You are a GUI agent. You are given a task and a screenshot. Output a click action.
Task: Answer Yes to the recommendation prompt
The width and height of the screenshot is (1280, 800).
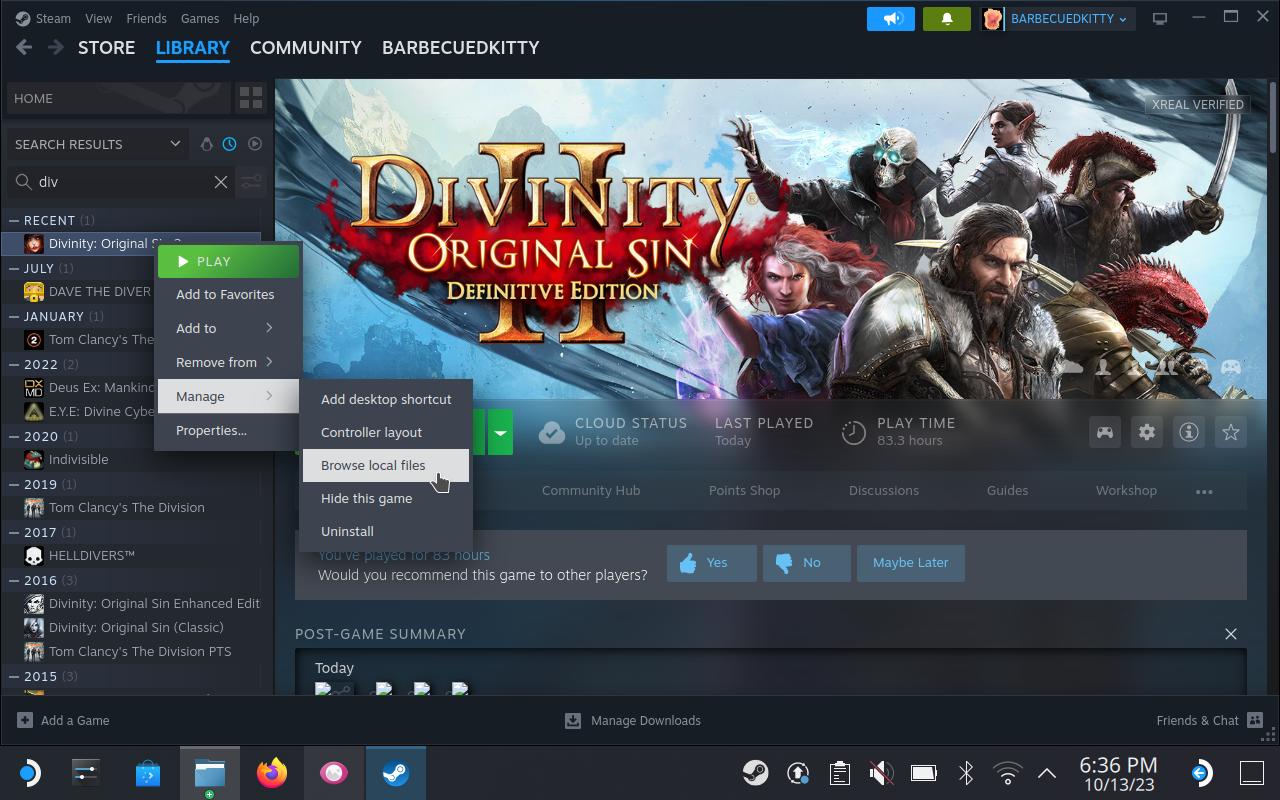pos(711,563)
